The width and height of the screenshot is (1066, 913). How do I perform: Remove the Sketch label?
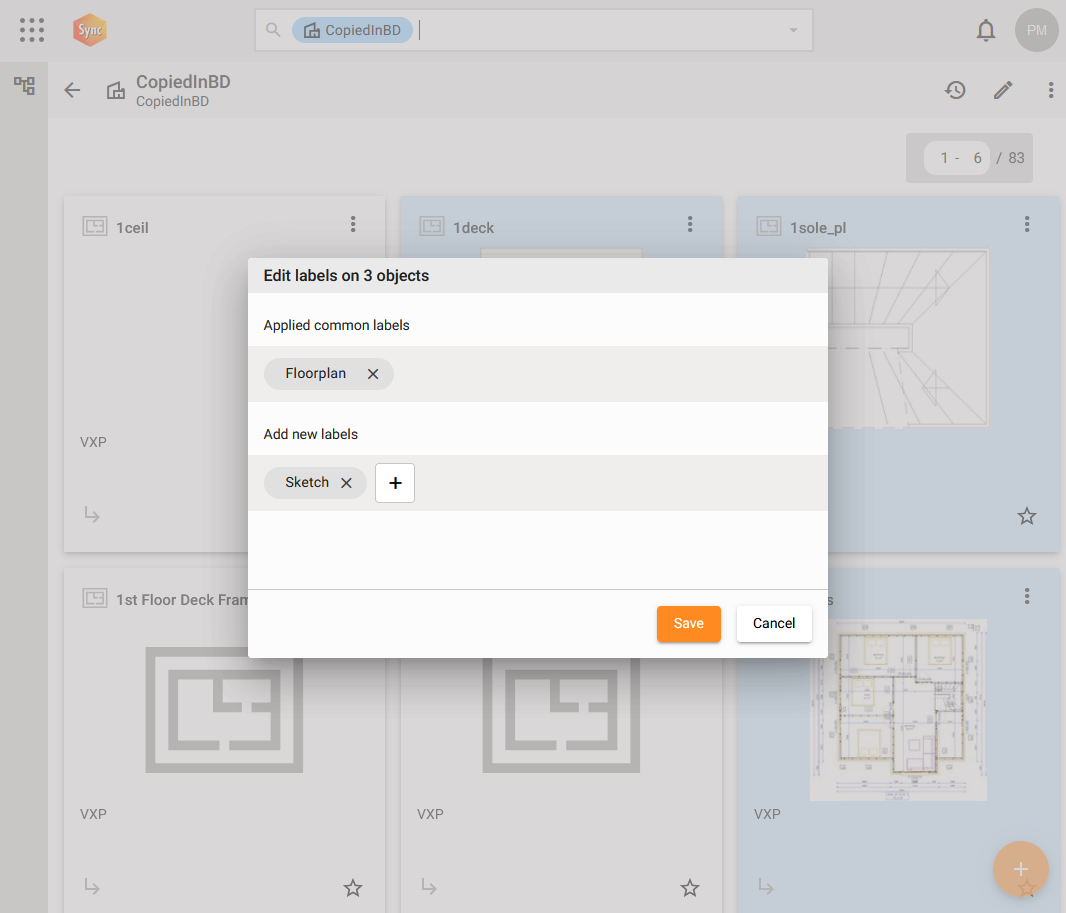pos(346,483)
